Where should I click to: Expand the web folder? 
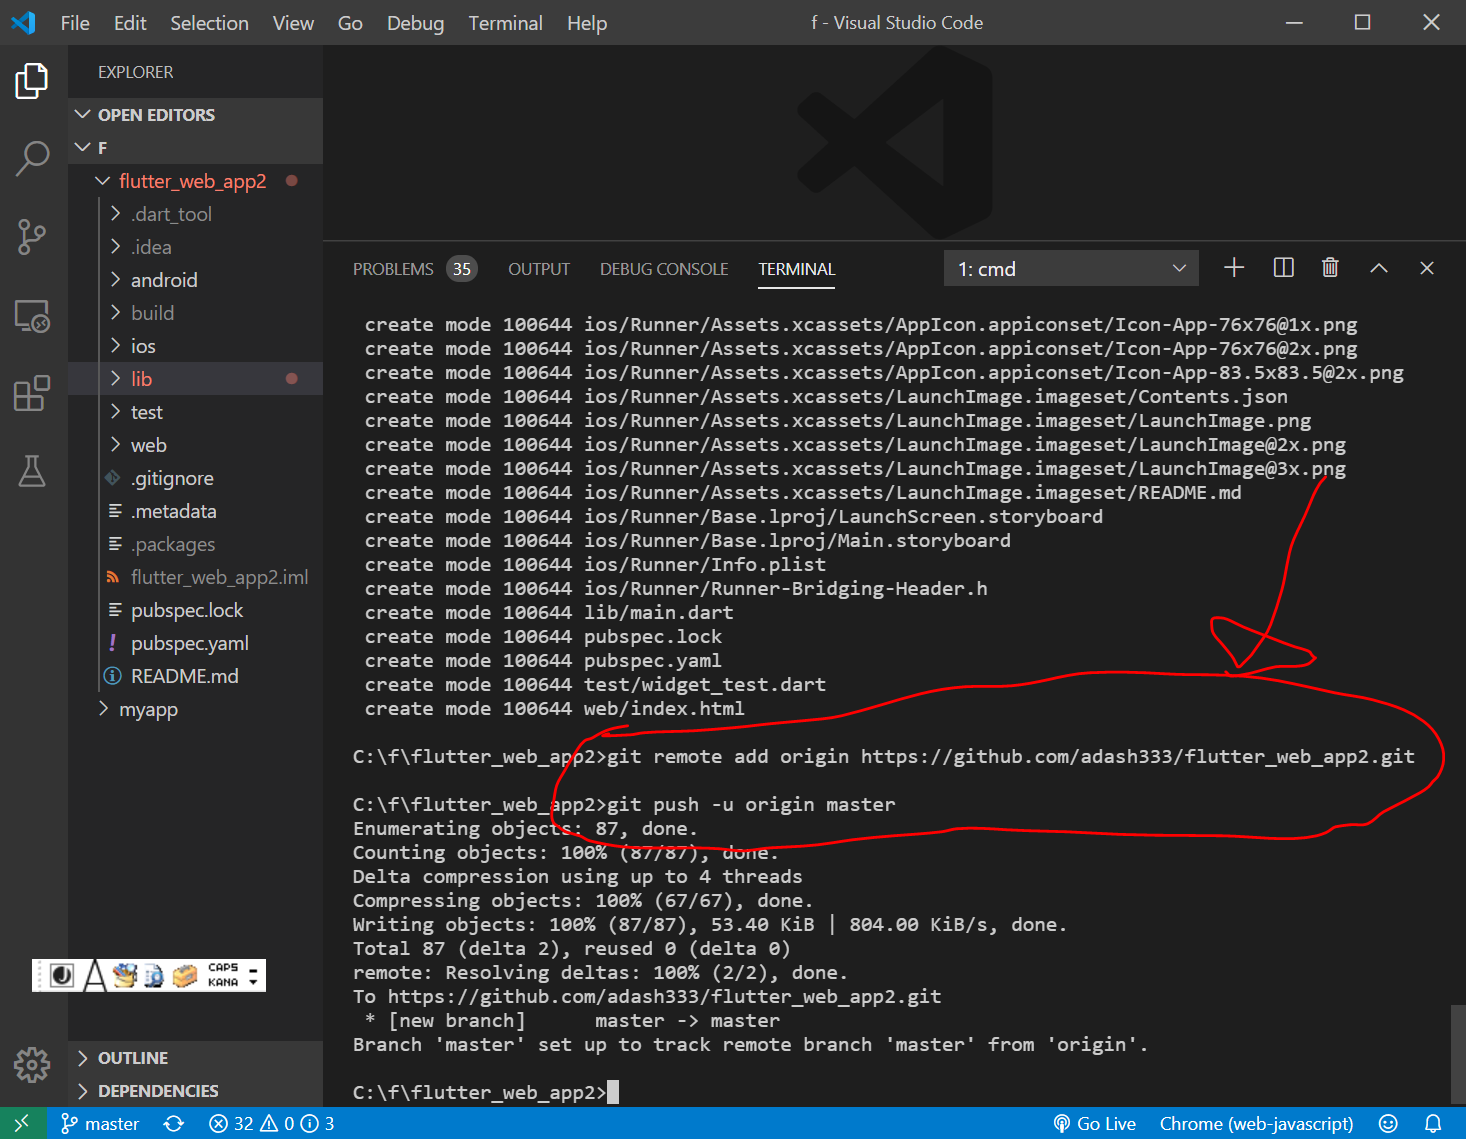click(195, 445)
